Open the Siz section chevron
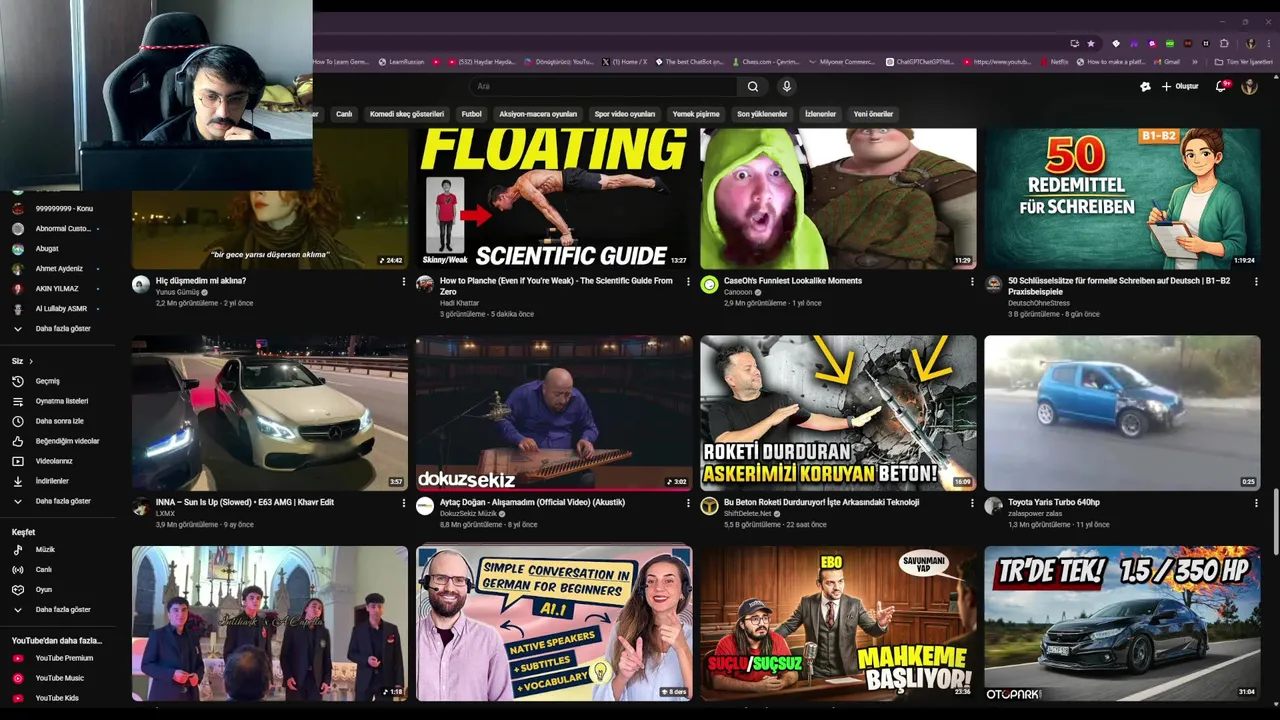Screen dimensions: 1280x720 (31, 361)
